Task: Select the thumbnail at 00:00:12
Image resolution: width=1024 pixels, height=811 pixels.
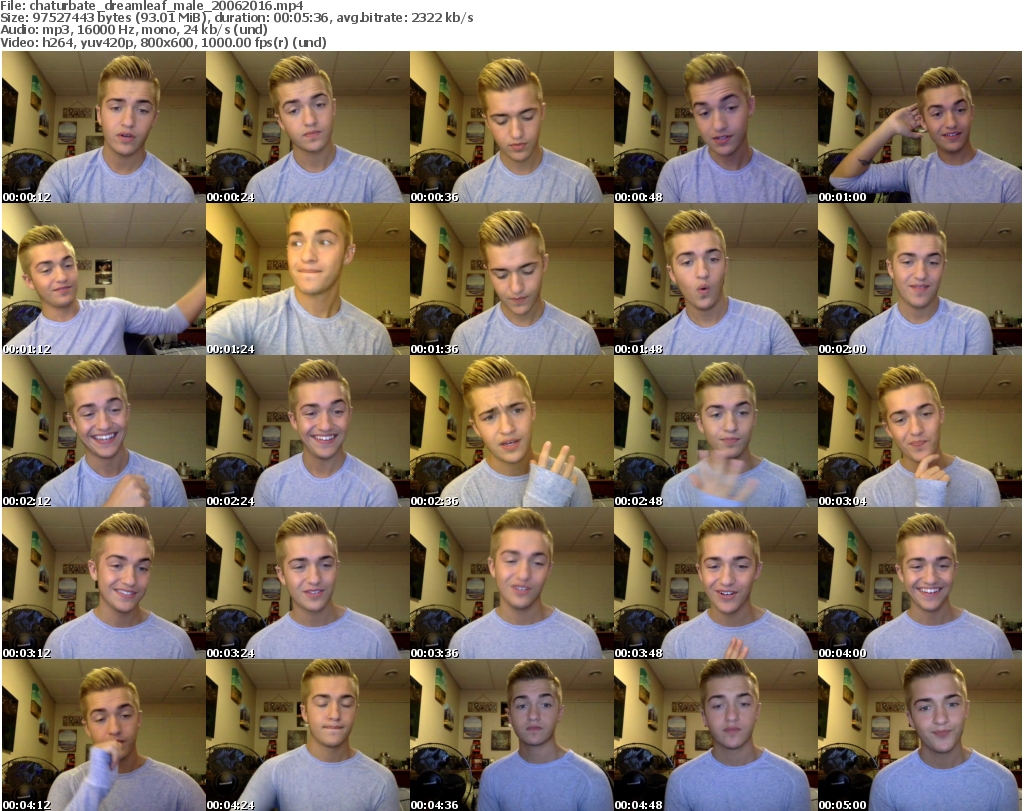Action: [104, 127]
